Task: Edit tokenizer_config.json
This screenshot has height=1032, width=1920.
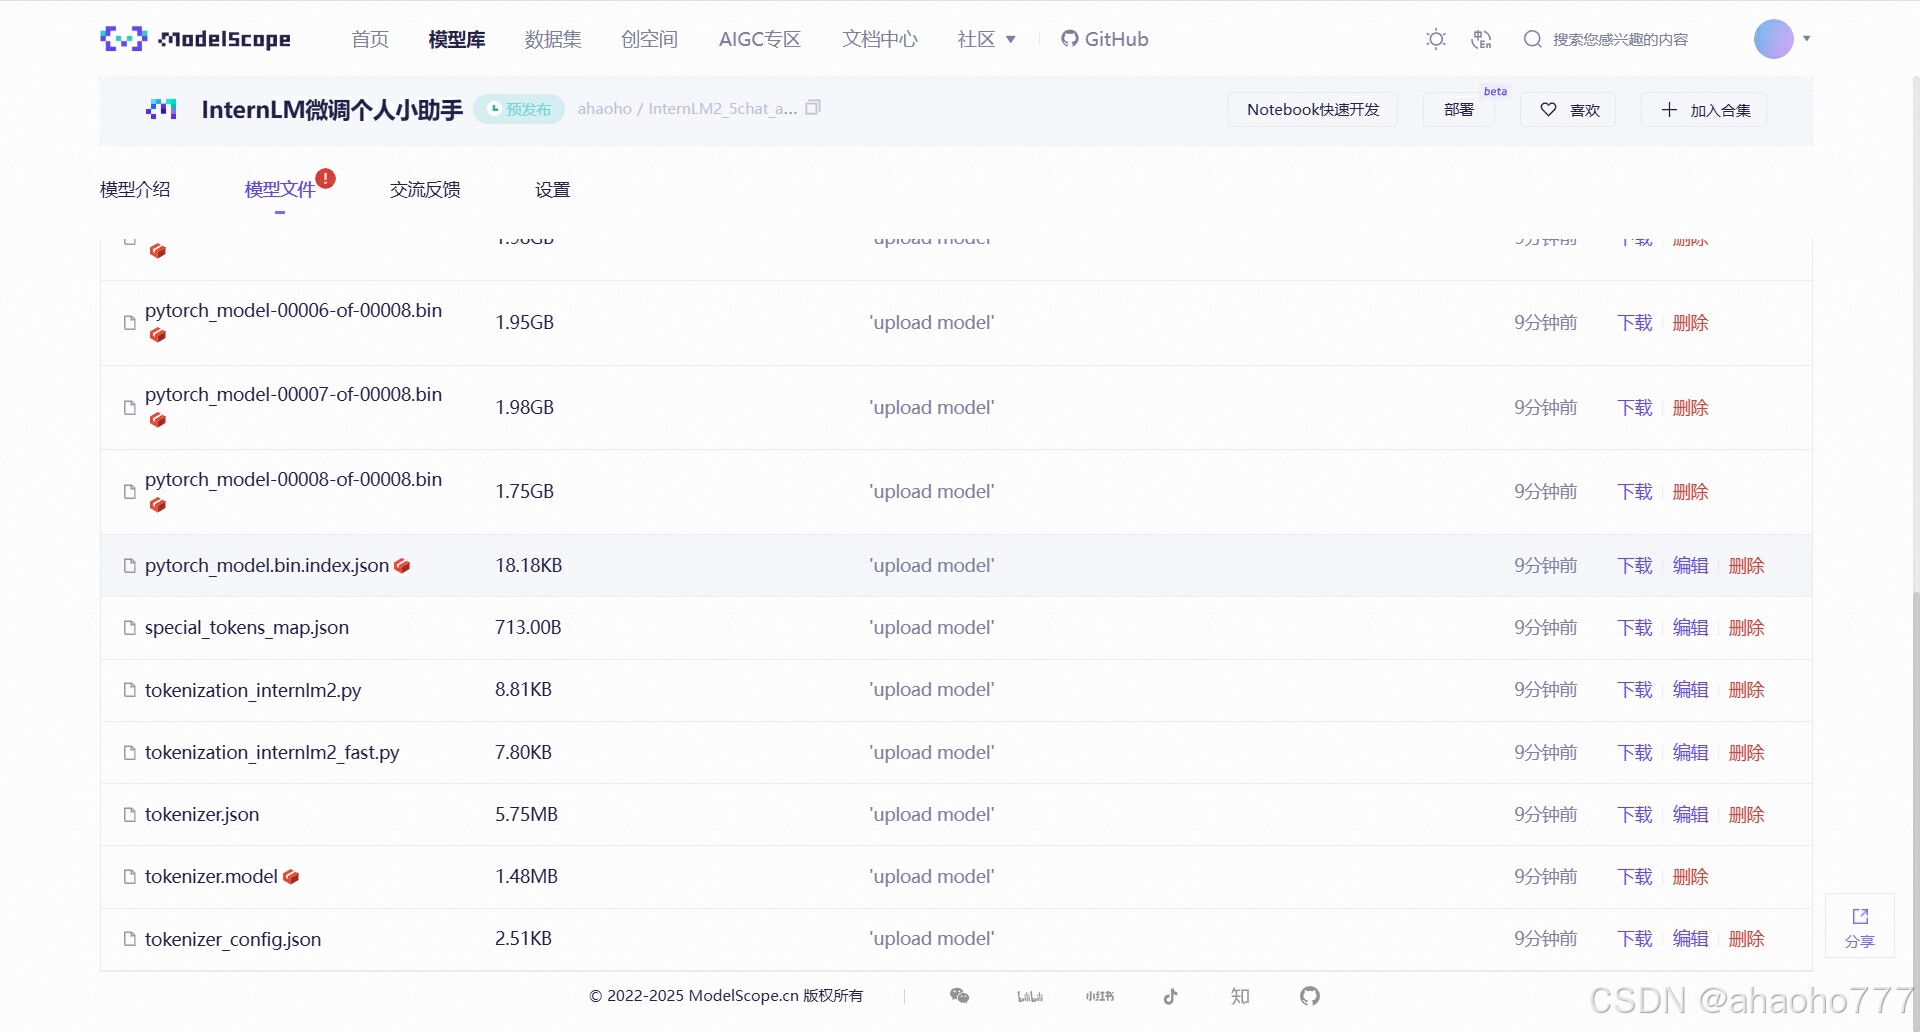Action: [1691, 938]
